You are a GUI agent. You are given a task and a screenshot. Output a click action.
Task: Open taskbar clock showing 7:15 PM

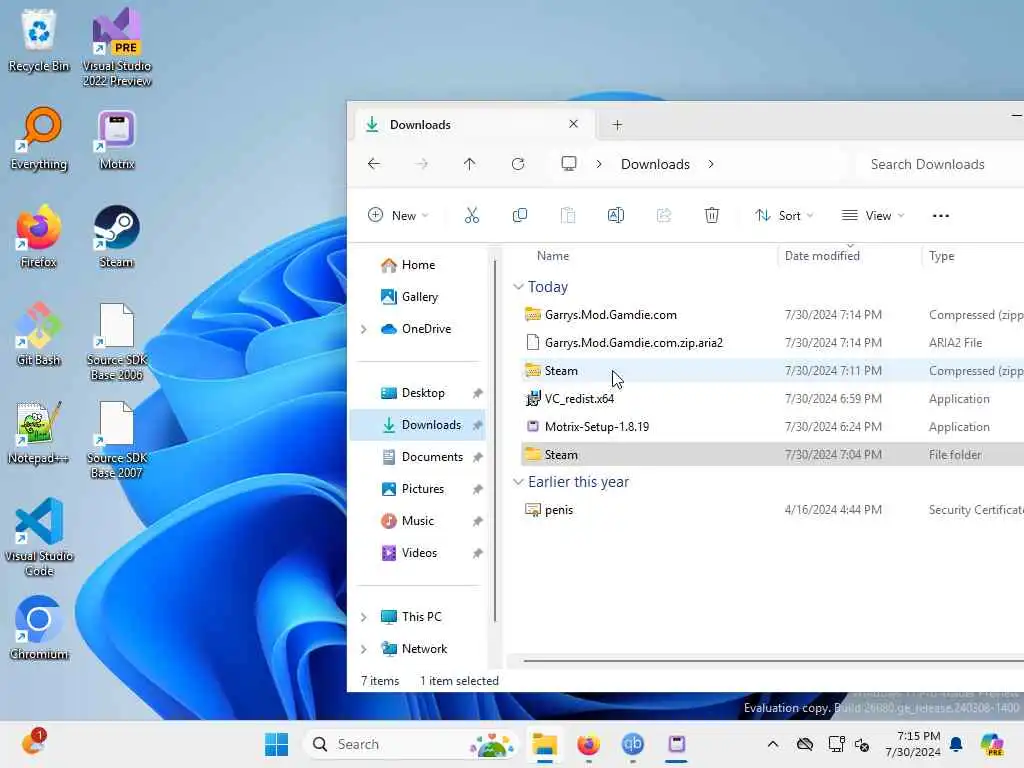pos(913,744)
